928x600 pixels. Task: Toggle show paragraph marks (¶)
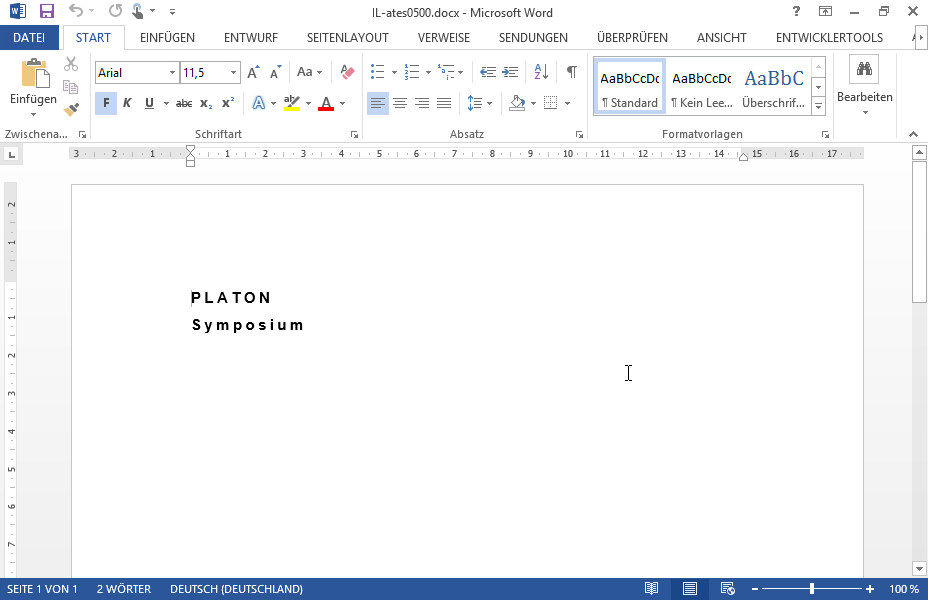(572, 72)
